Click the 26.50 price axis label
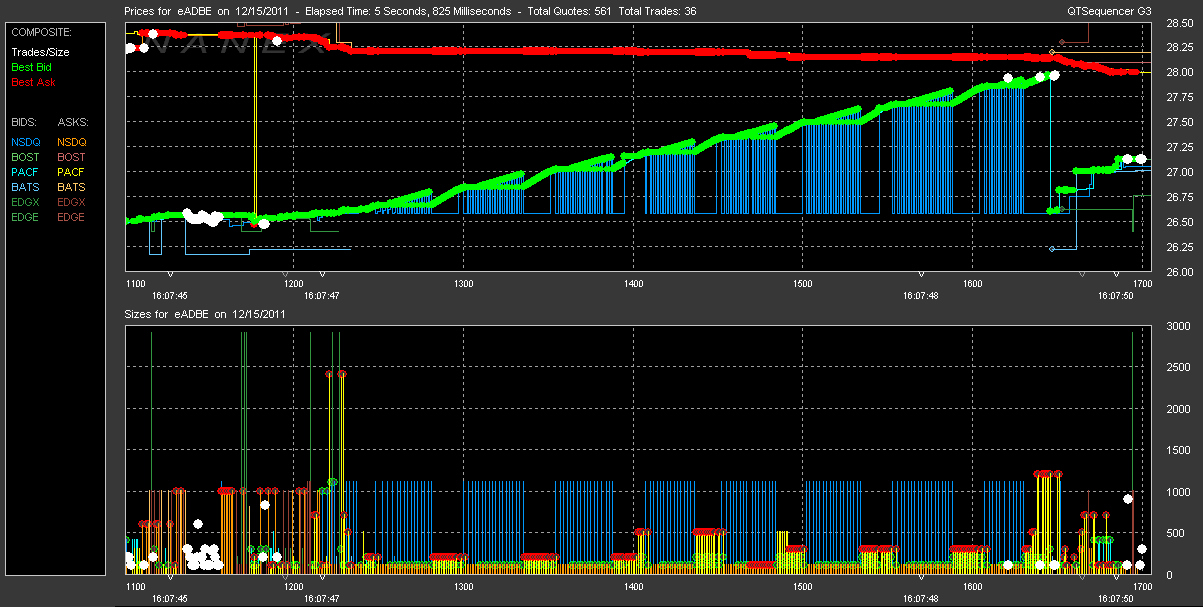The height and width of the screenshot is (607, 1203). (x=1178, y=222)
